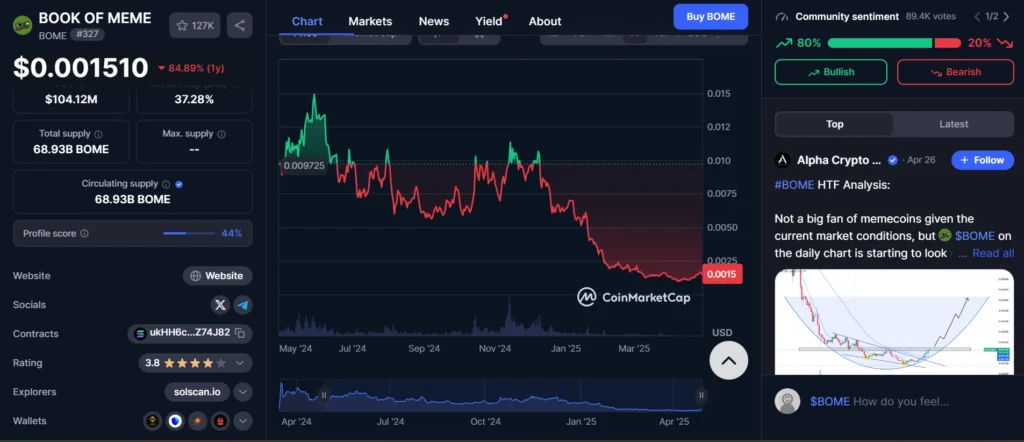Click Read all on the post

pos(993,253)
